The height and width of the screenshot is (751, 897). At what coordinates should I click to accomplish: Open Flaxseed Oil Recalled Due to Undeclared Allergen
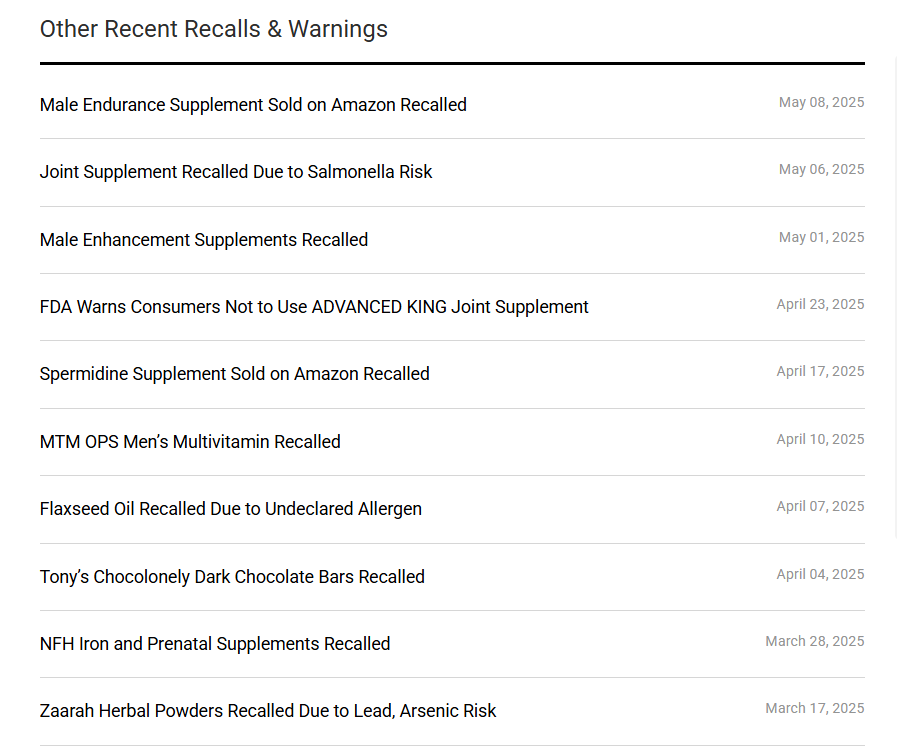pos(231,509)
